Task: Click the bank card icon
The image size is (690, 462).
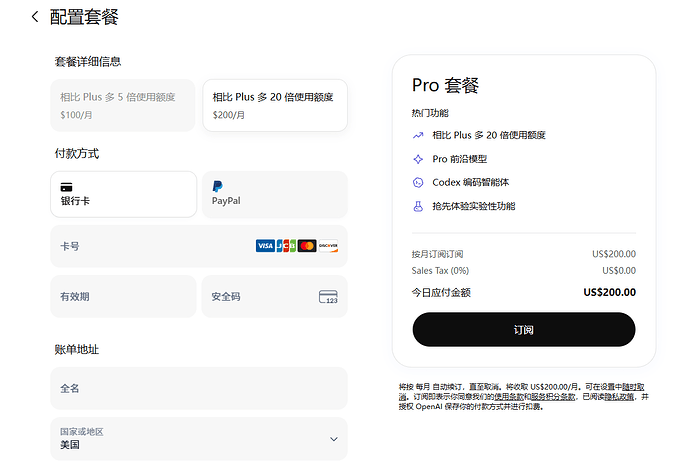Action: pos(66,187)
